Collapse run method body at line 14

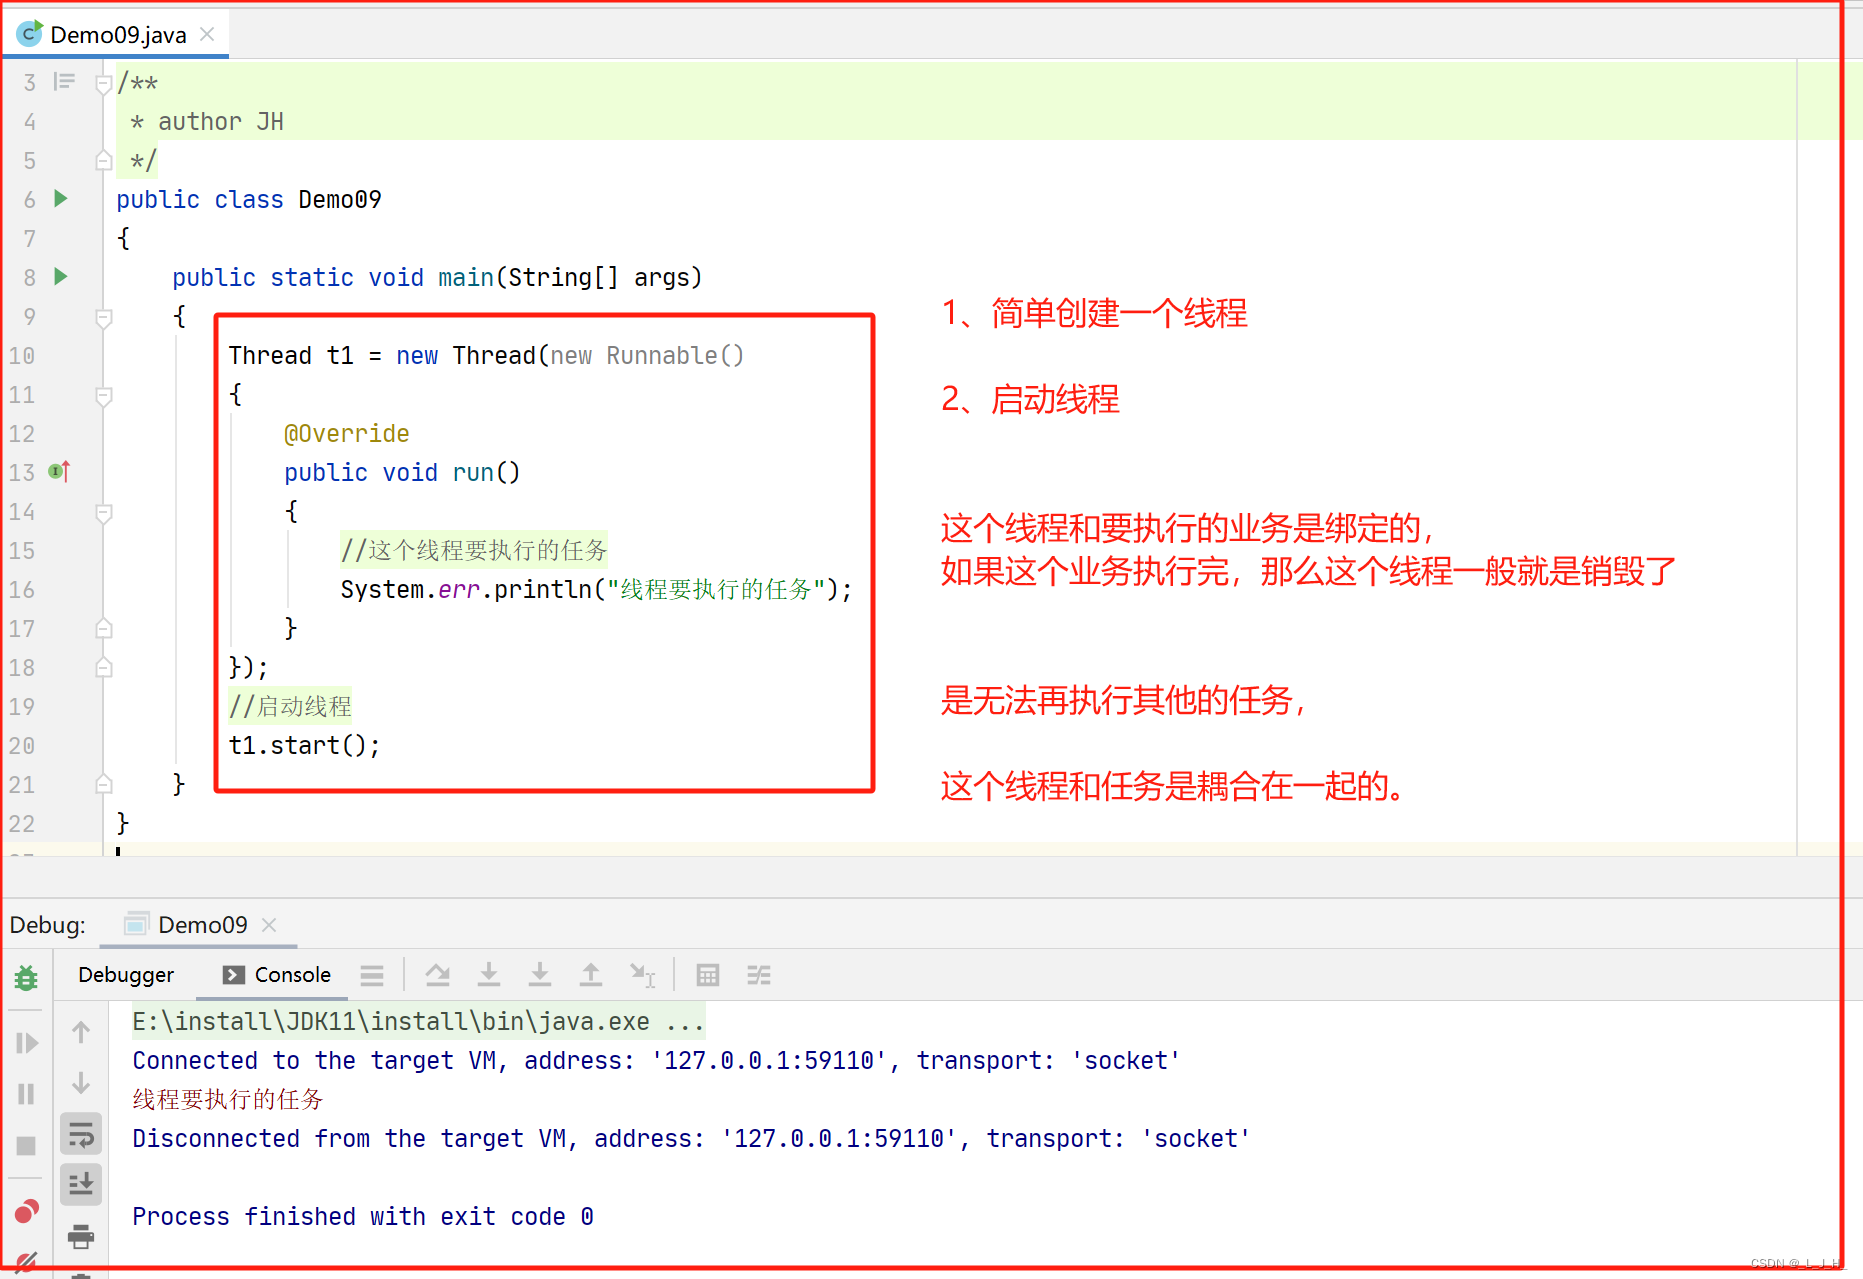point(103,513)
